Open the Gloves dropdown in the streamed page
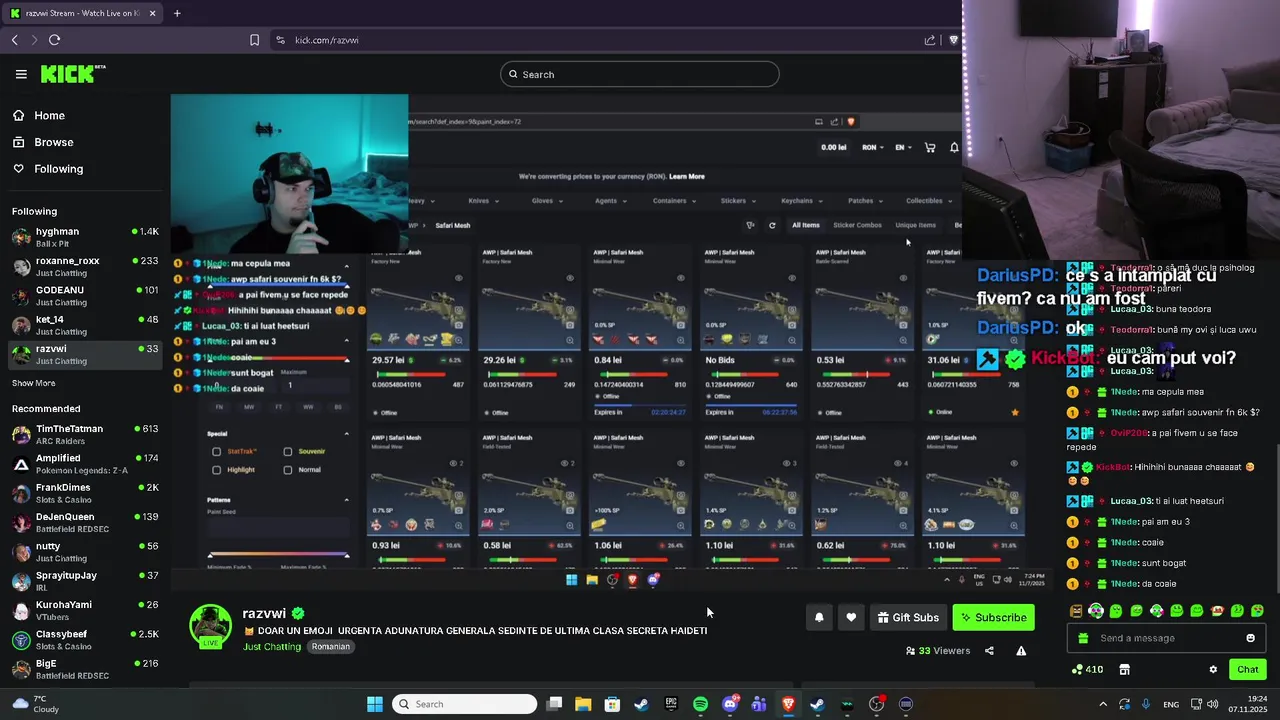The image size is (1280, 720). pos(547,201)
